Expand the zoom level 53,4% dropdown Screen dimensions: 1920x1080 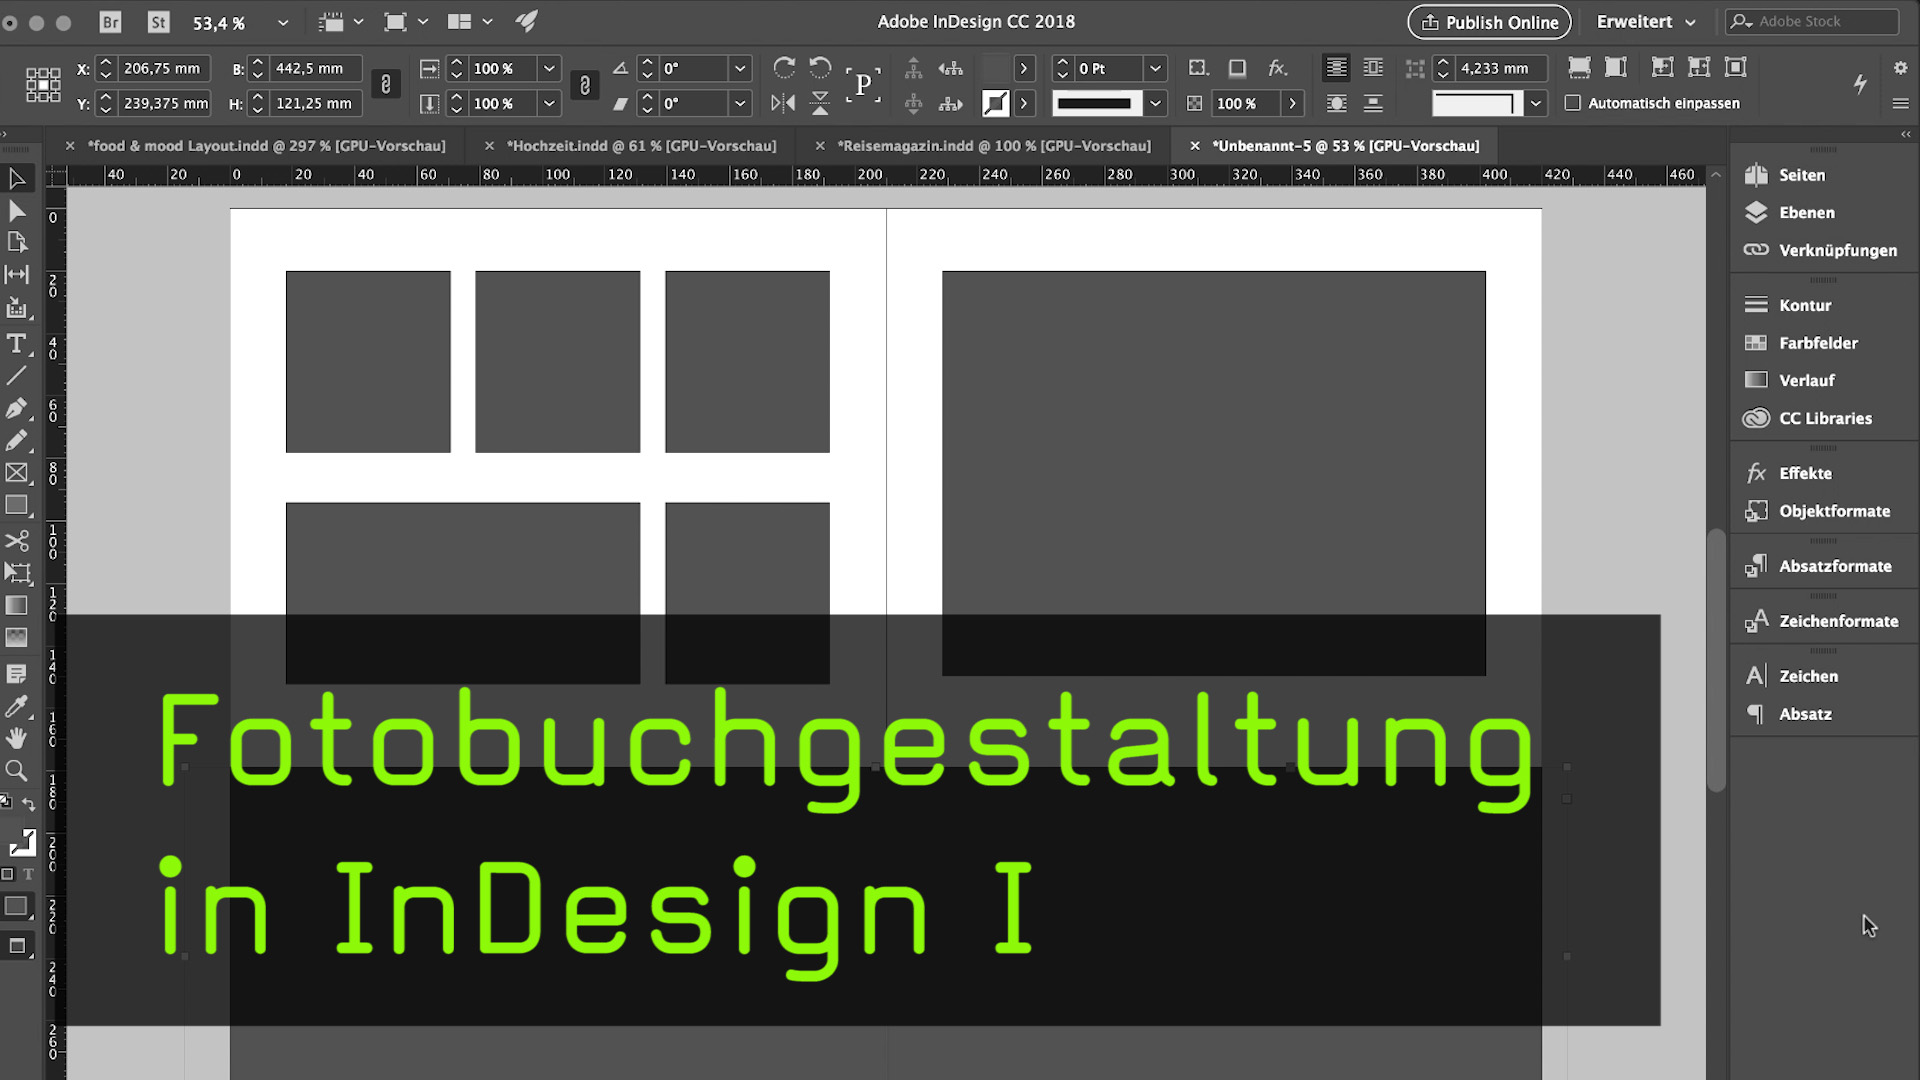pos(280,21)
